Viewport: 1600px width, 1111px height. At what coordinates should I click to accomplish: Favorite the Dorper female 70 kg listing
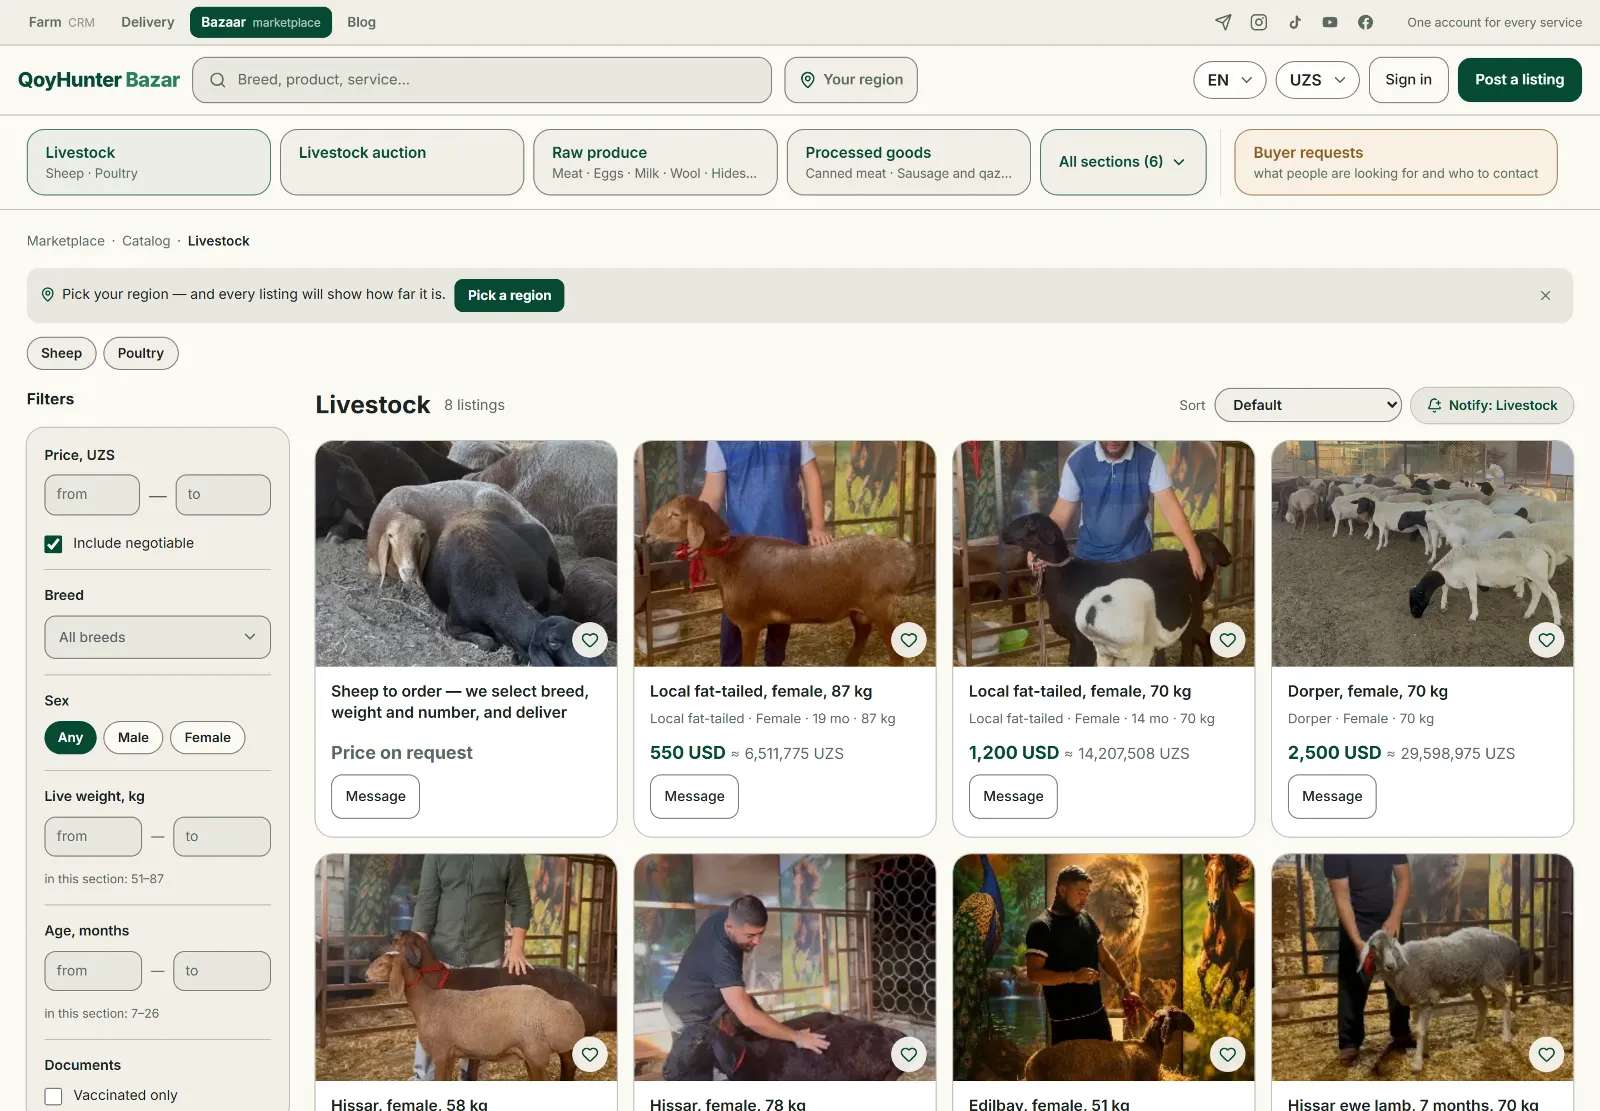point(1547,640)
